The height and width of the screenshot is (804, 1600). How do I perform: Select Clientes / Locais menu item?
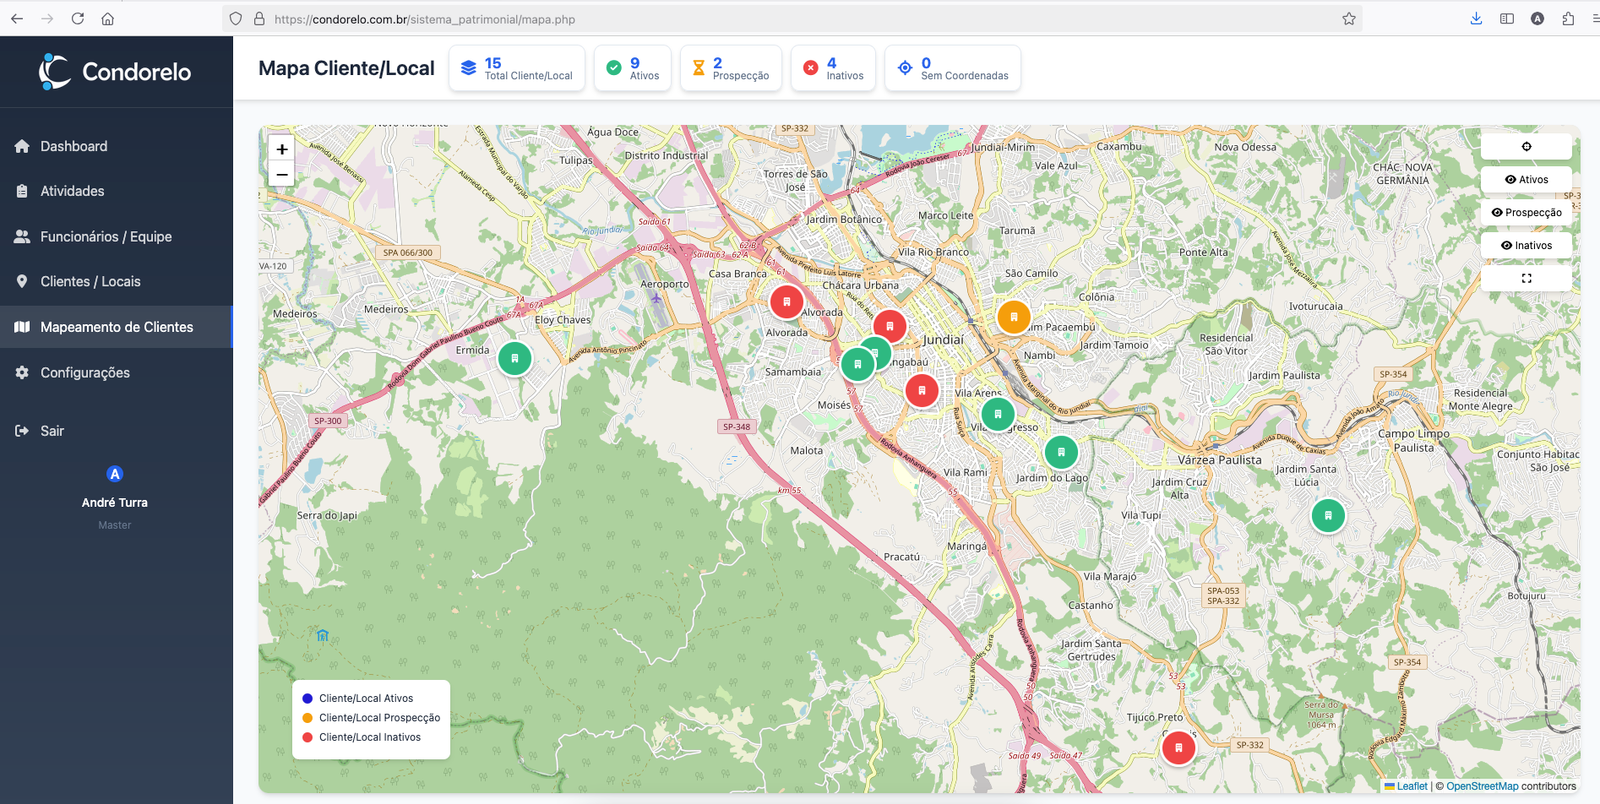pyautogui.click(x=90, y=282)
